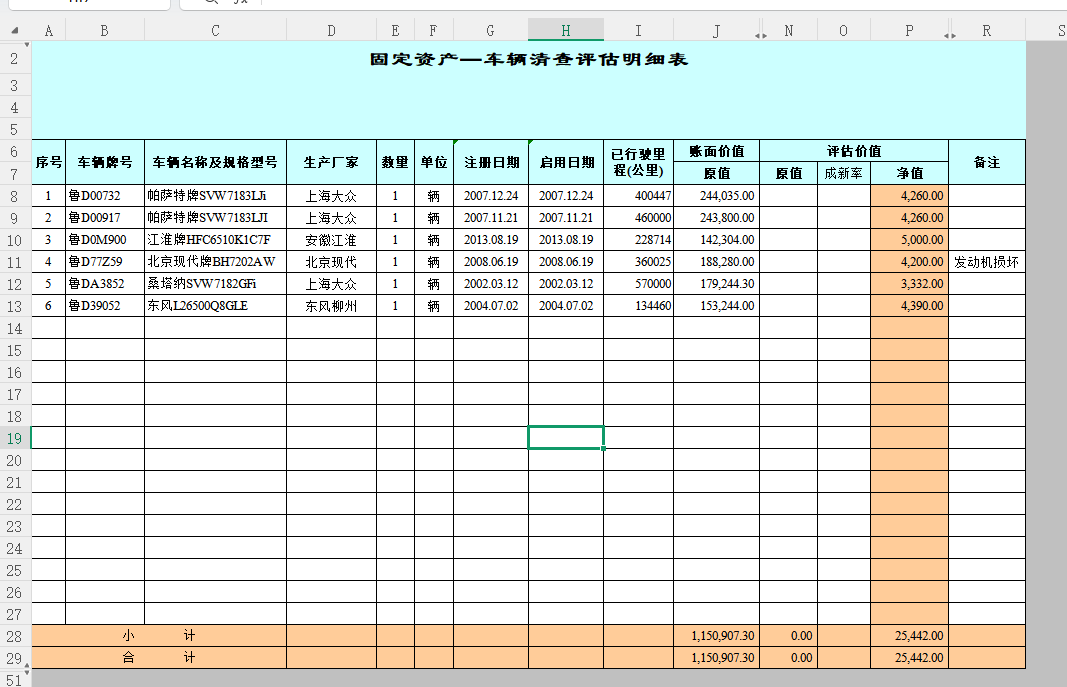The width and height of the screenshot is (1067, 687).
Task: Select row 19 header
Action: [15, 438]
